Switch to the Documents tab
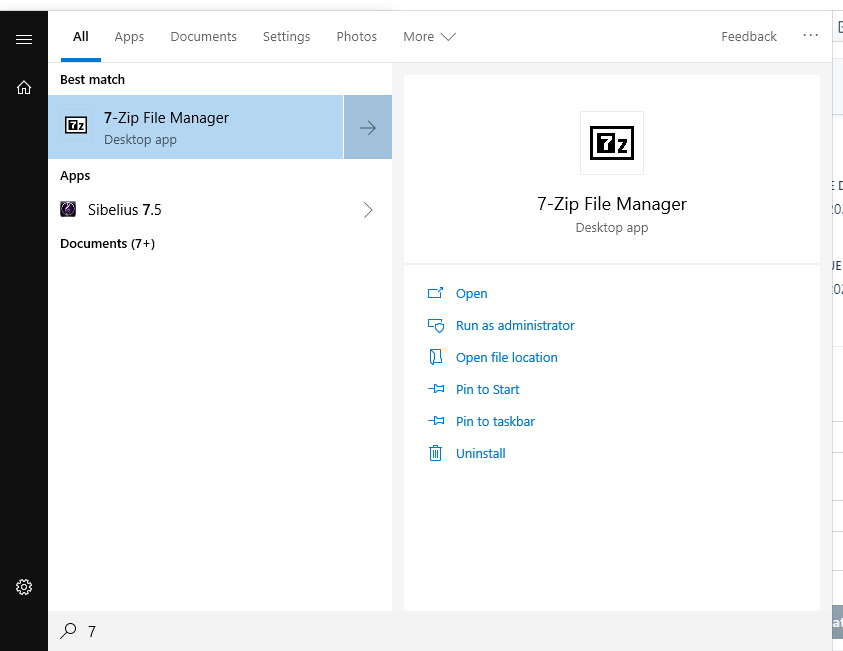843x651 pixels. 203,37
